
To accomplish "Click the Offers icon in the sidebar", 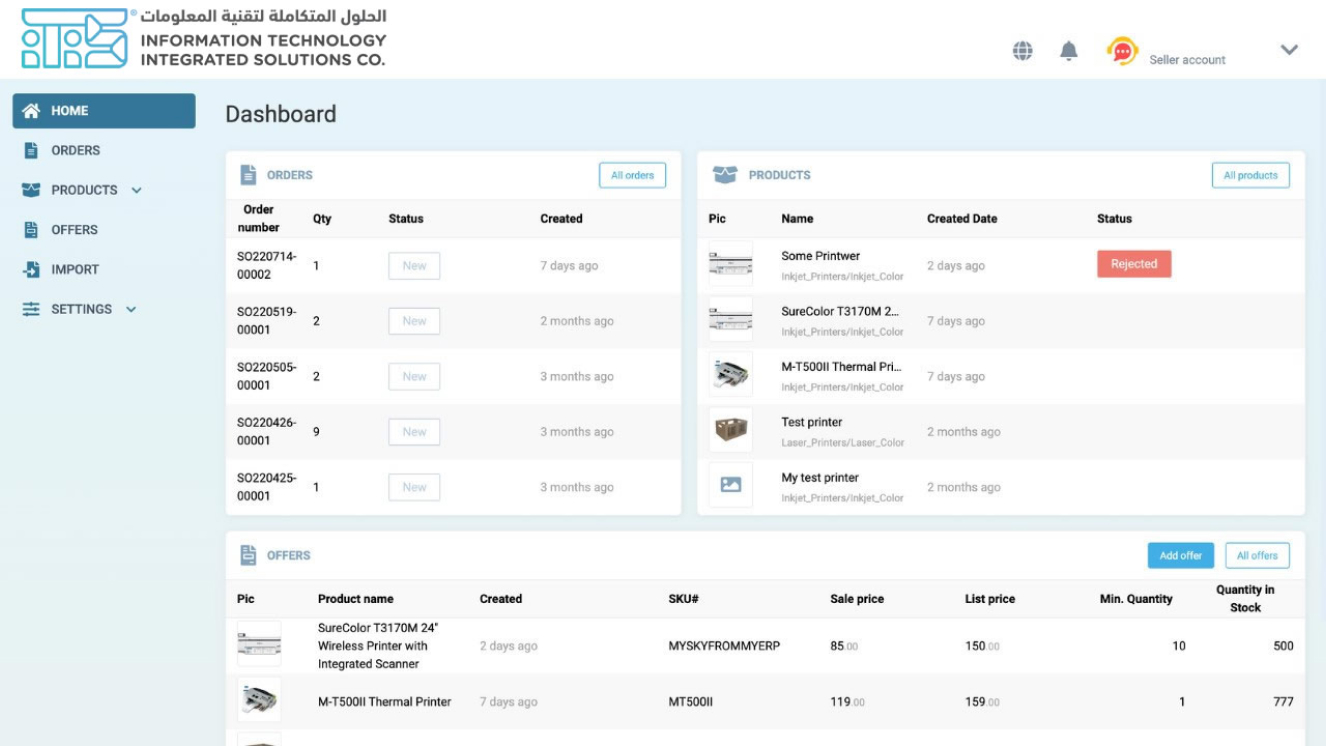I will 31,230.
